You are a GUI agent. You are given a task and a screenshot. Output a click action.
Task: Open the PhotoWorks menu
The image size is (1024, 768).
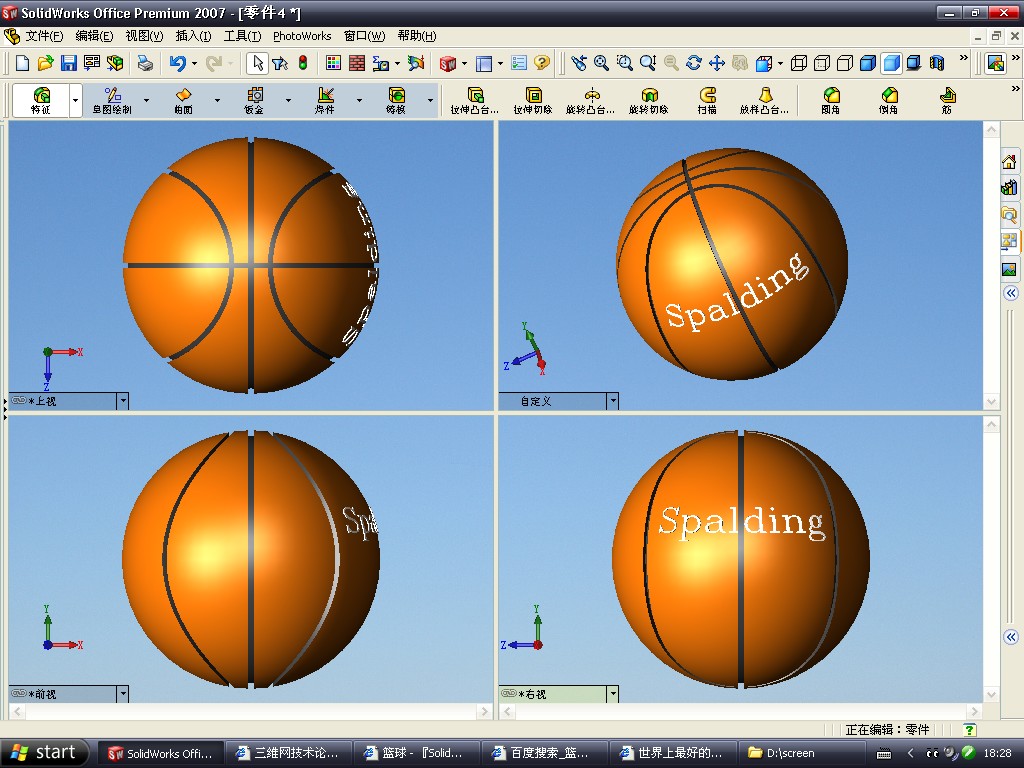(x=302, y=36)
